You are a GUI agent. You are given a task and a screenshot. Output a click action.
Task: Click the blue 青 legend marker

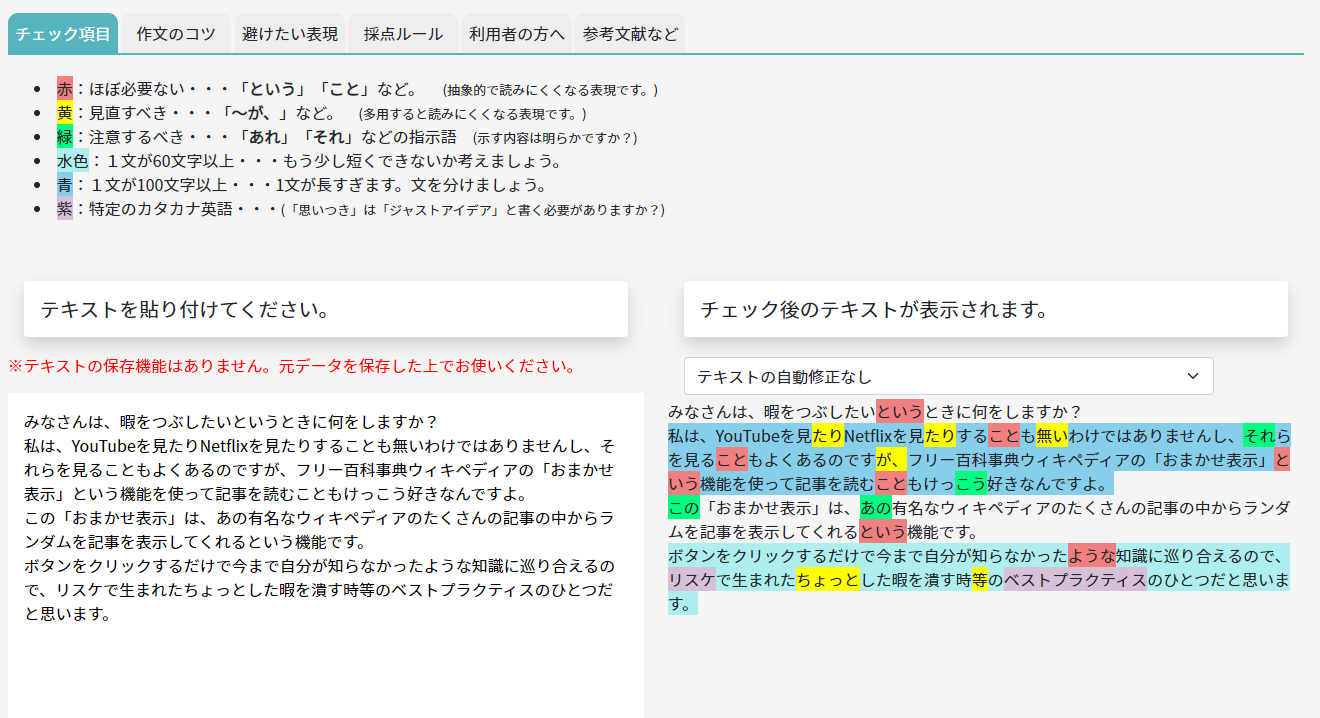coord(63,185)
